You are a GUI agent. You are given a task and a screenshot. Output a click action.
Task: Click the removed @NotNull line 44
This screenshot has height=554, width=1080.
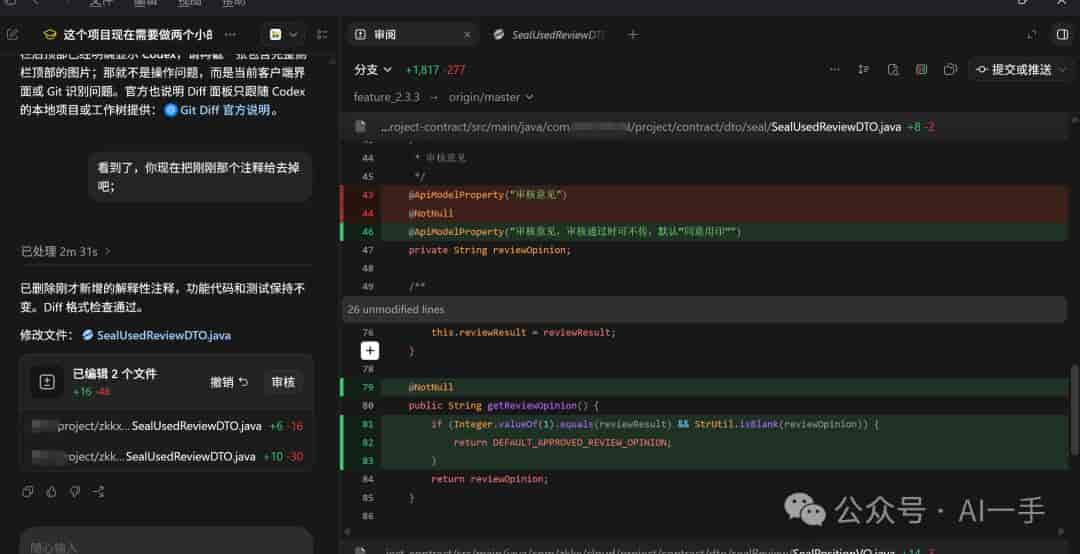tap(705, 213)
